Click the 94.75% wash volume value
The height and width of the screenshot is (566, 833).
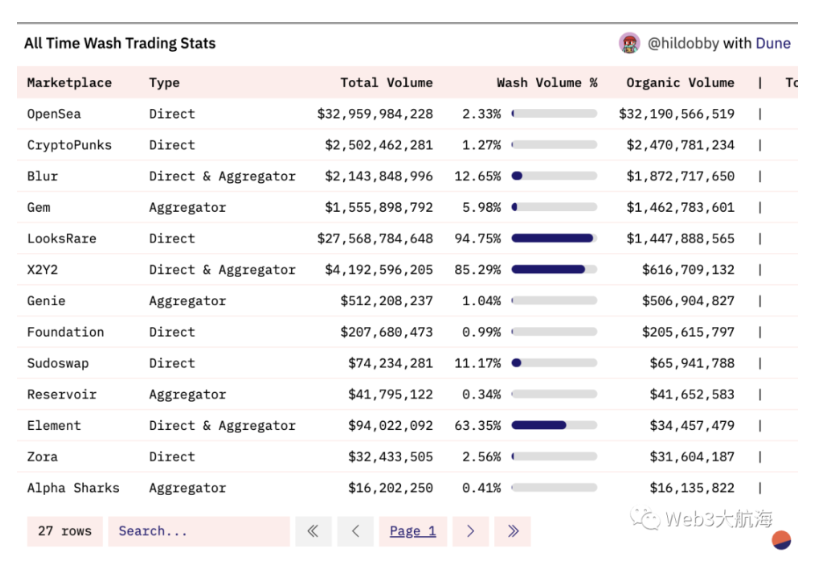[478, 239]
